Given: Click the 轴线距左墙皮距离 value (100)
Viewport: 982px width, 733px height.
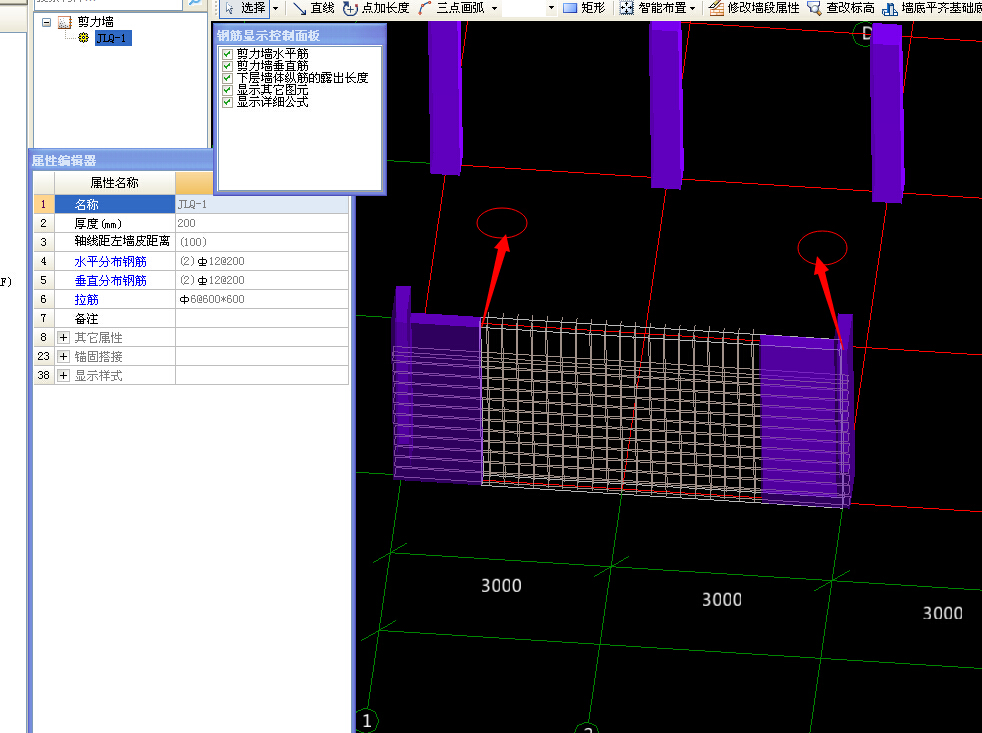Looking at the screenshot, I should click(262, 242).
